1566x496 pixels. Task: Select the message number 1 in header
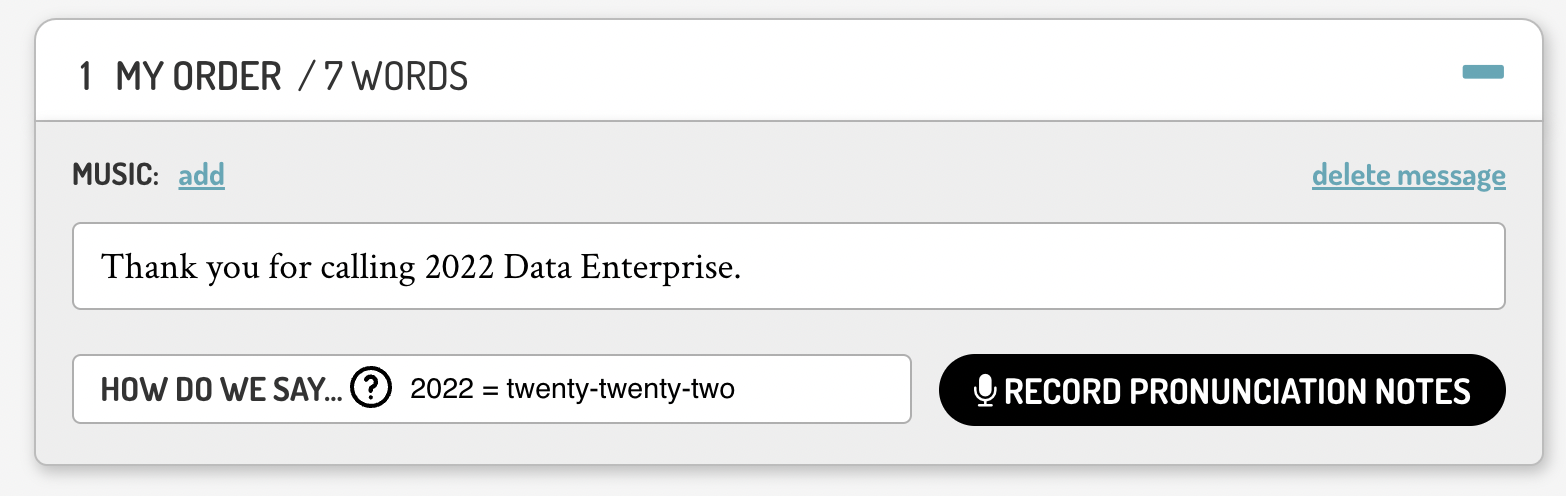(86, 76)
